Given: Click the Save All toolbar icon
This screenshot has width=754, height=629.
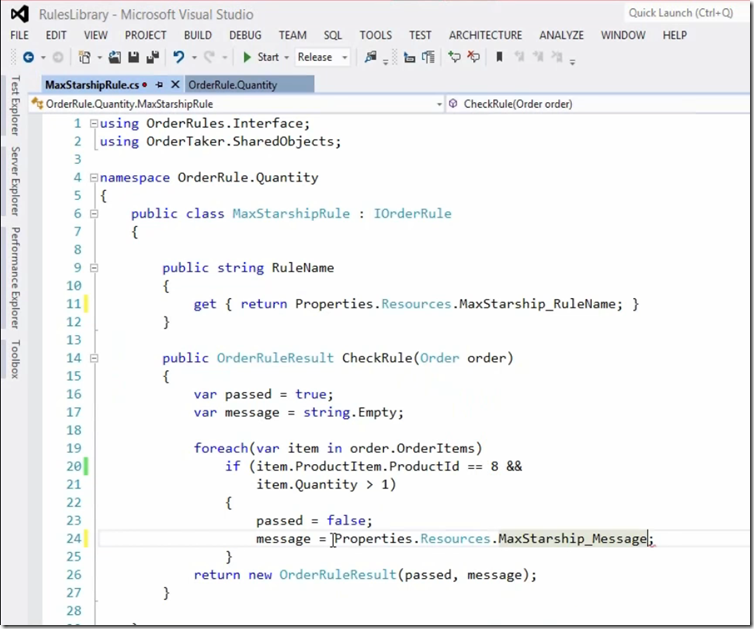Looking at the screenshot, I should [x=153, y=57].
